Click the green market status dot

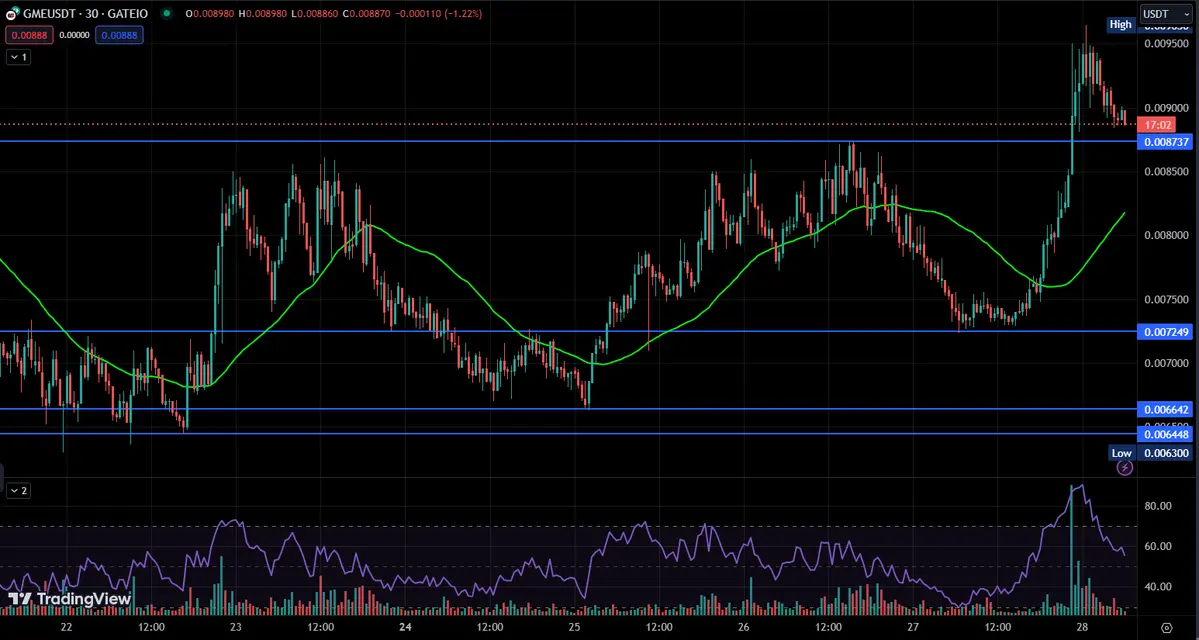point(167,15)
